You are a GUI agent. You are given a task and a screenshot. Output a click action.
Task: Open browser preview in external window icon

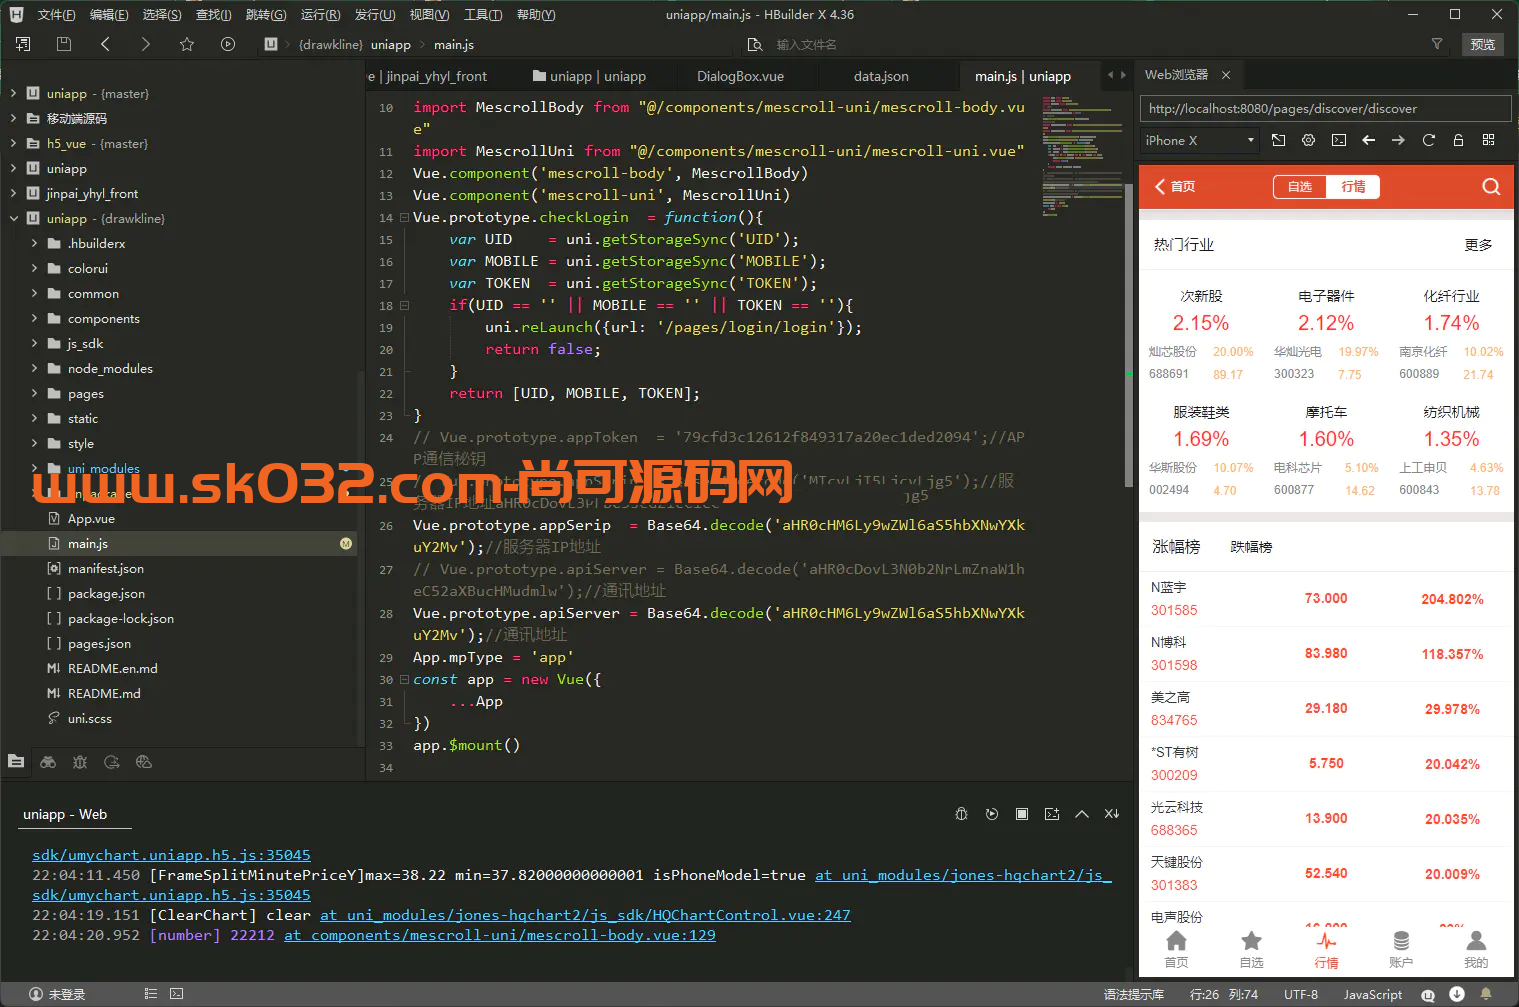[x=1278, y=140]
